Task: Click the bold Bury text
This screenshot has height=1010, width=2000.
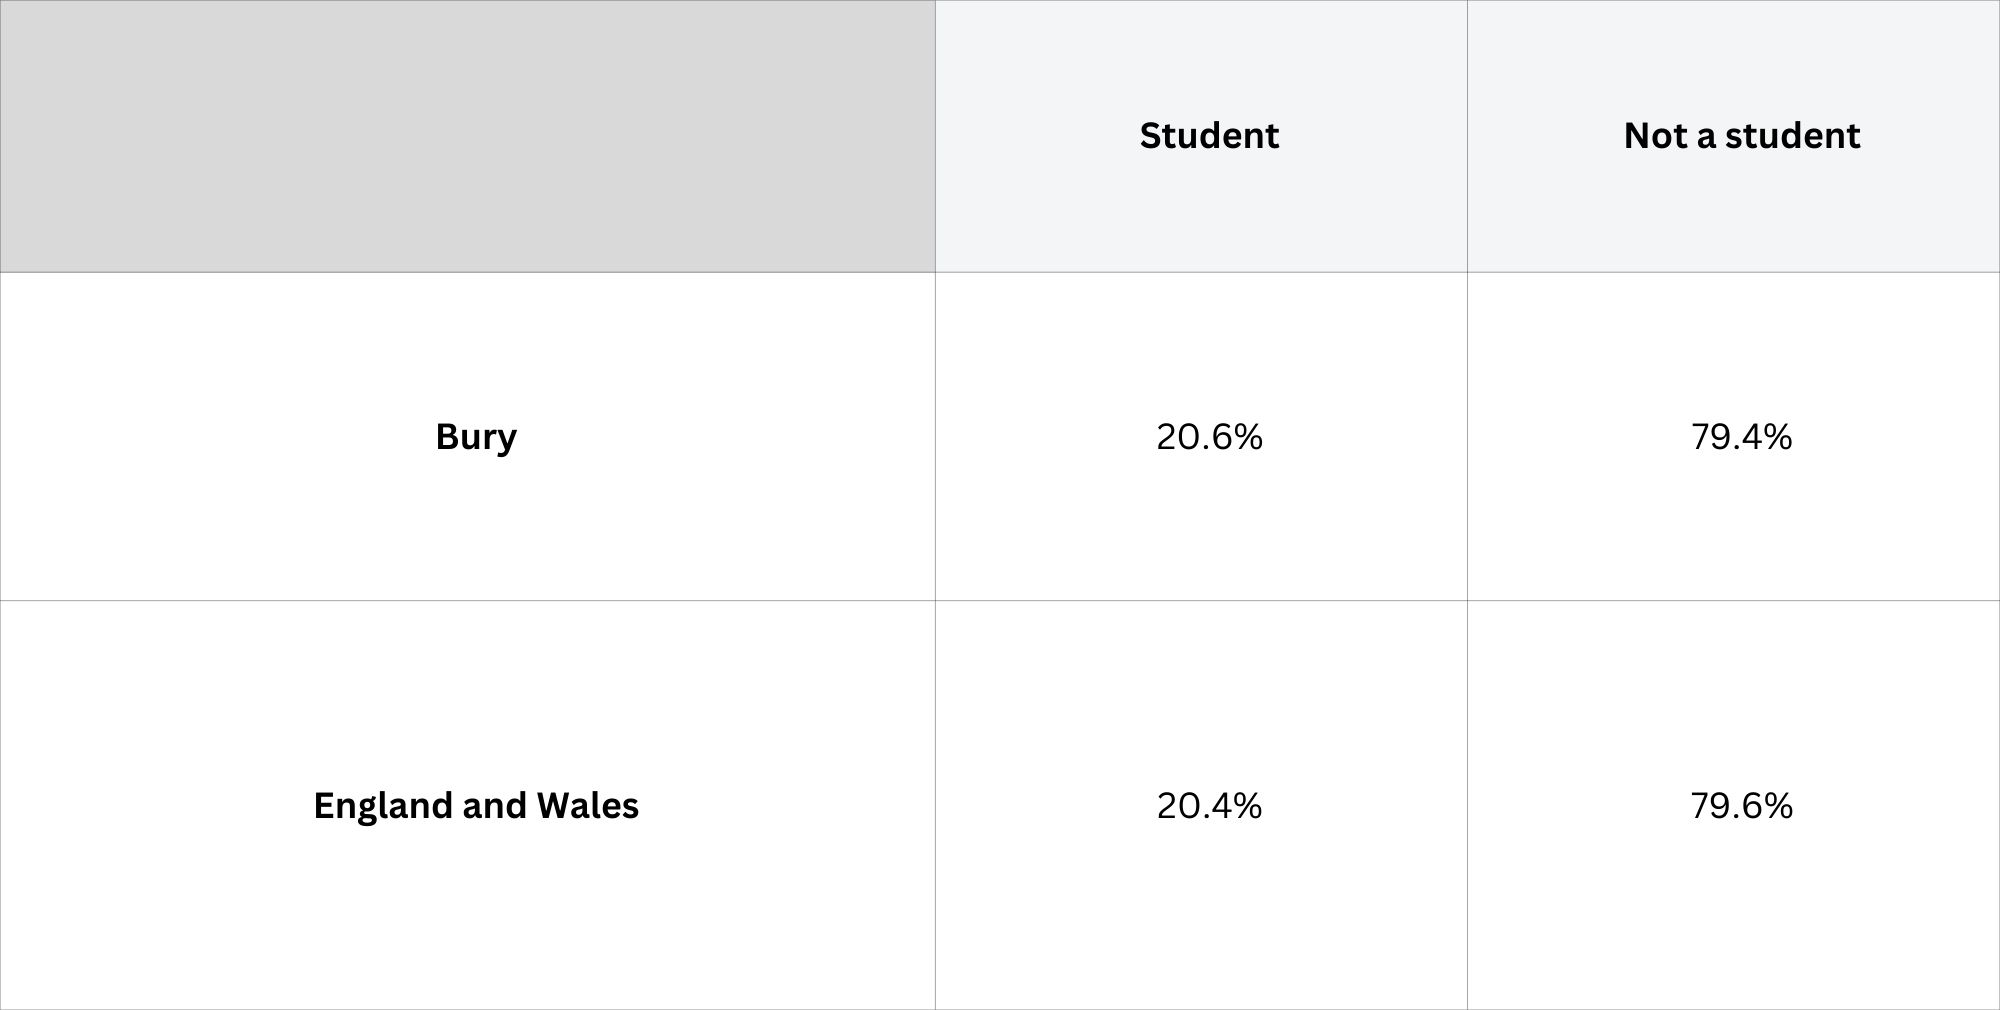Action: (x=476, y=437)
